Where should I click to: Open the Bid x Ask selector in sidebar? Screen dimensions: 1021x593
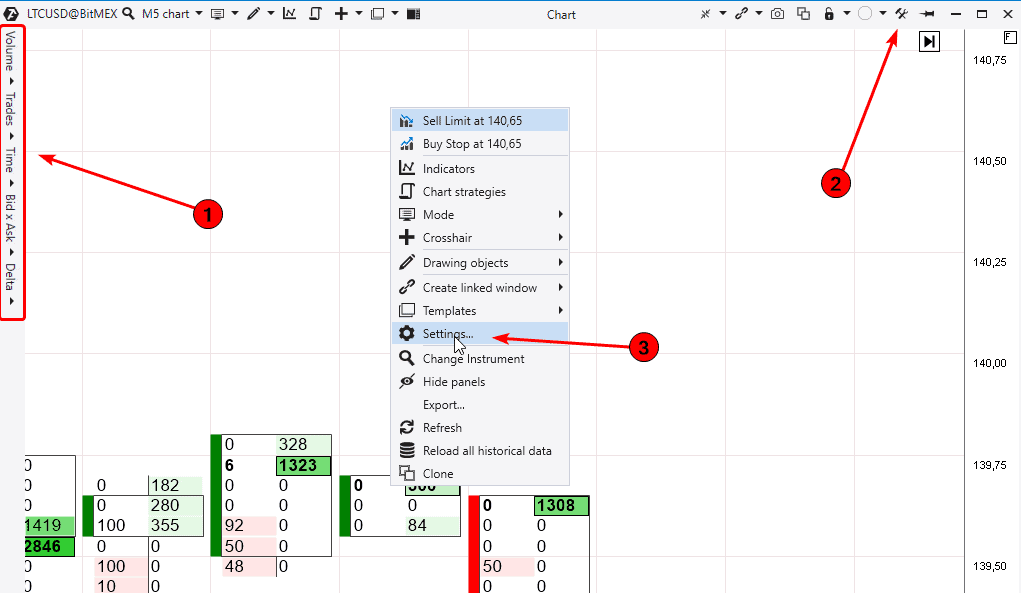click(x=10, y=225)
